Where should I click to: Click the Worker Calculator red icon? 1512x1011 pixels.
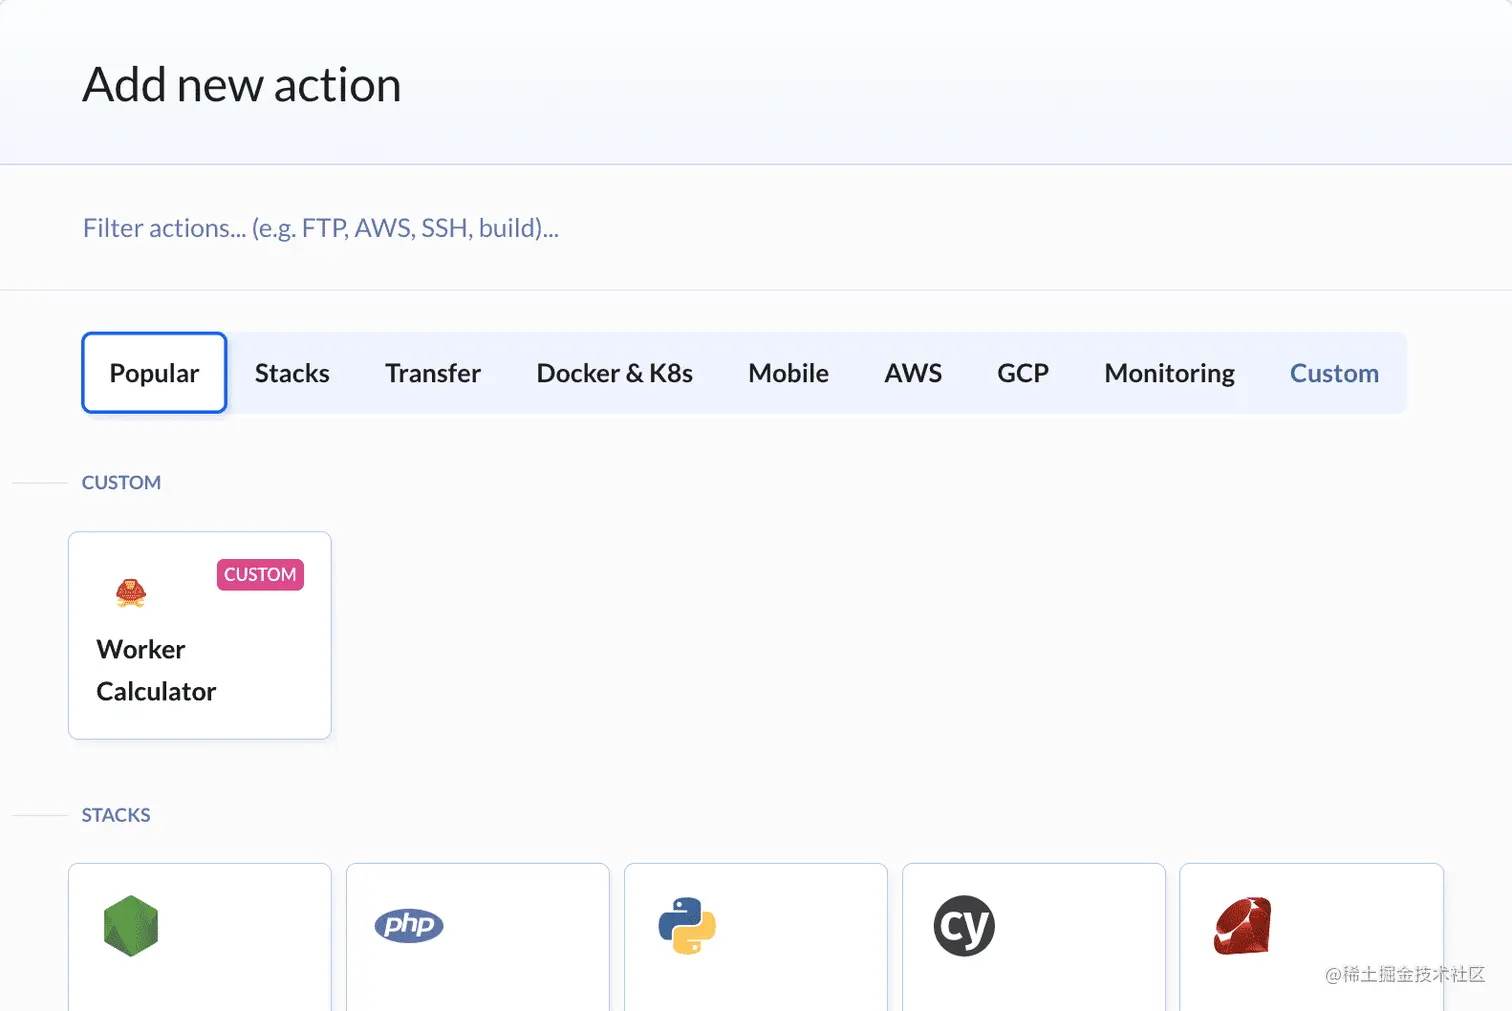[x=131, y=593]
